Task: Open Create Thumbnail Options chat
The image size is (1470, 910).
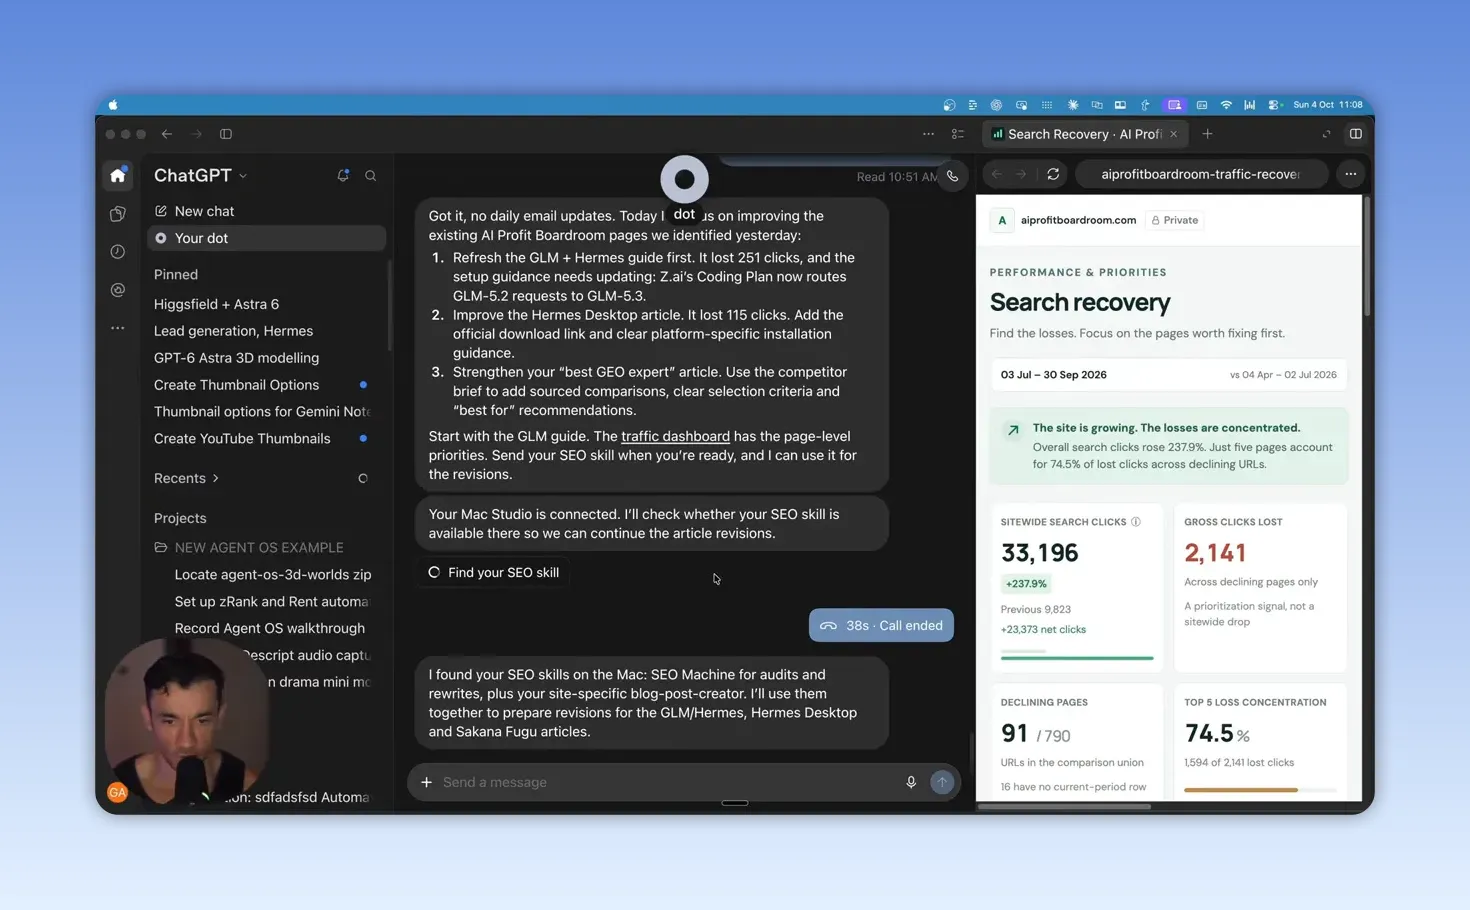Action: 236,385
